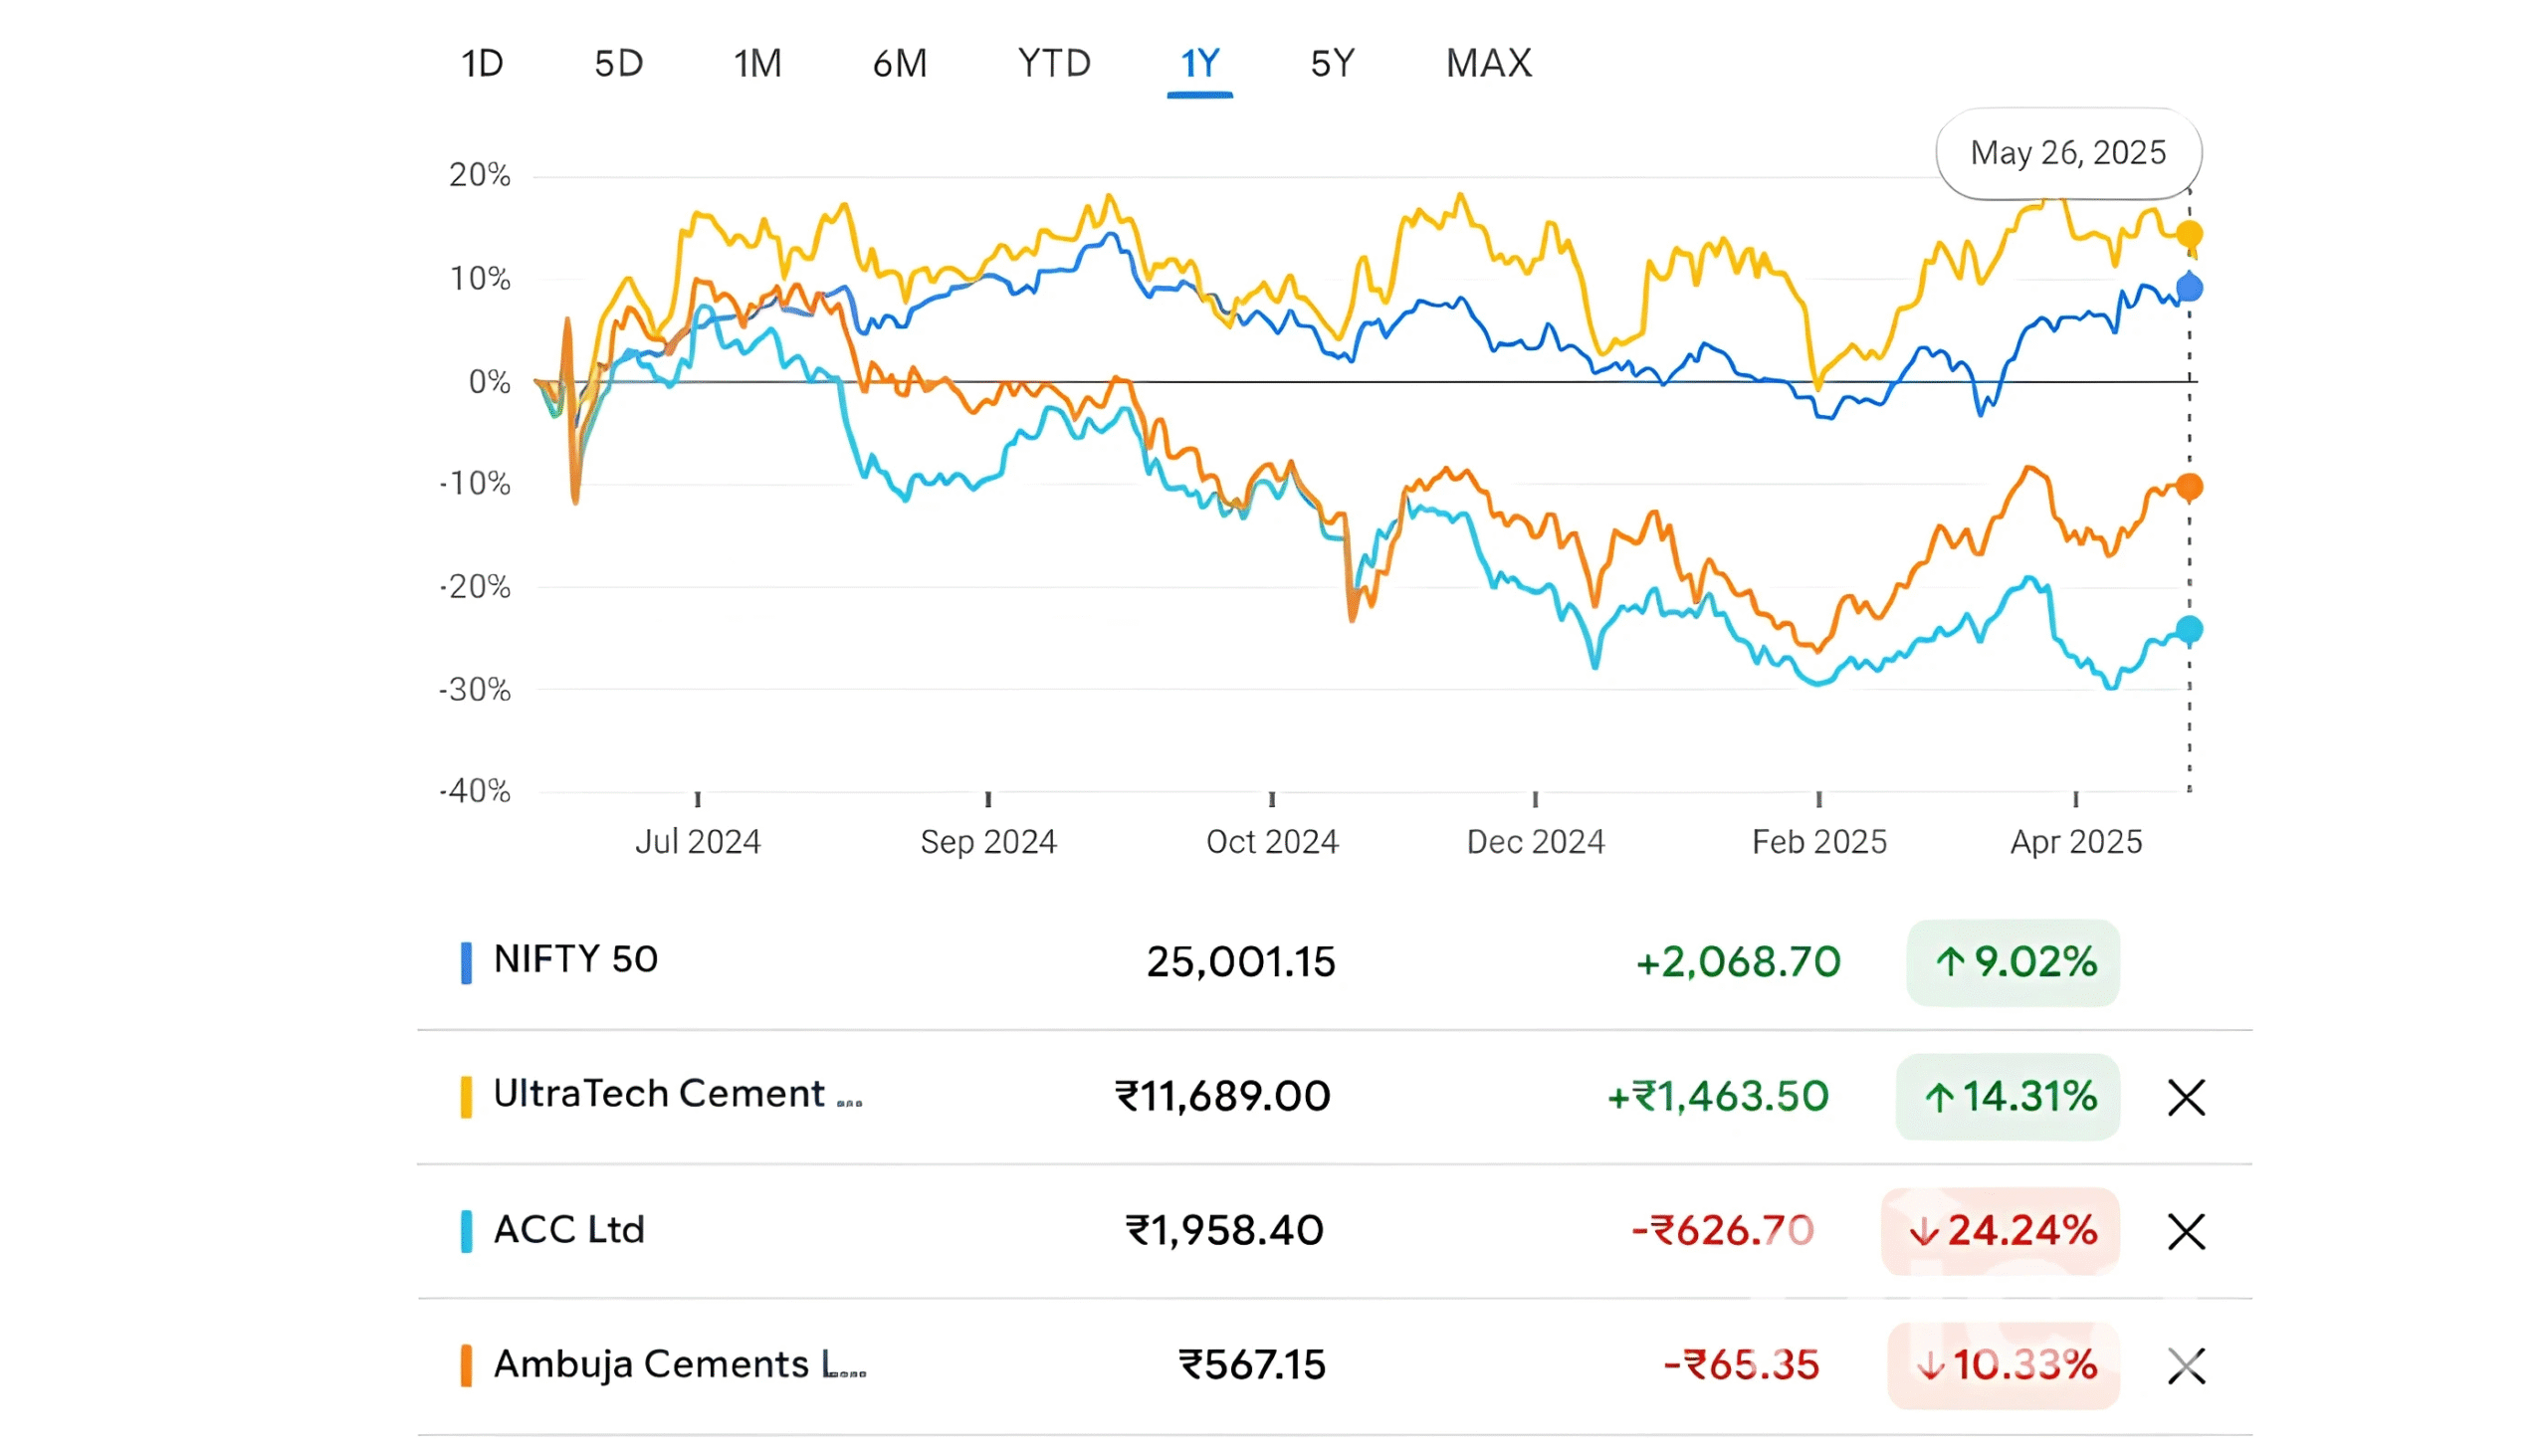Click the Dec 2024 axis label
Image resolution: width=2548 pixels, height=1456 pixels.
click(x=1535, y=842)
